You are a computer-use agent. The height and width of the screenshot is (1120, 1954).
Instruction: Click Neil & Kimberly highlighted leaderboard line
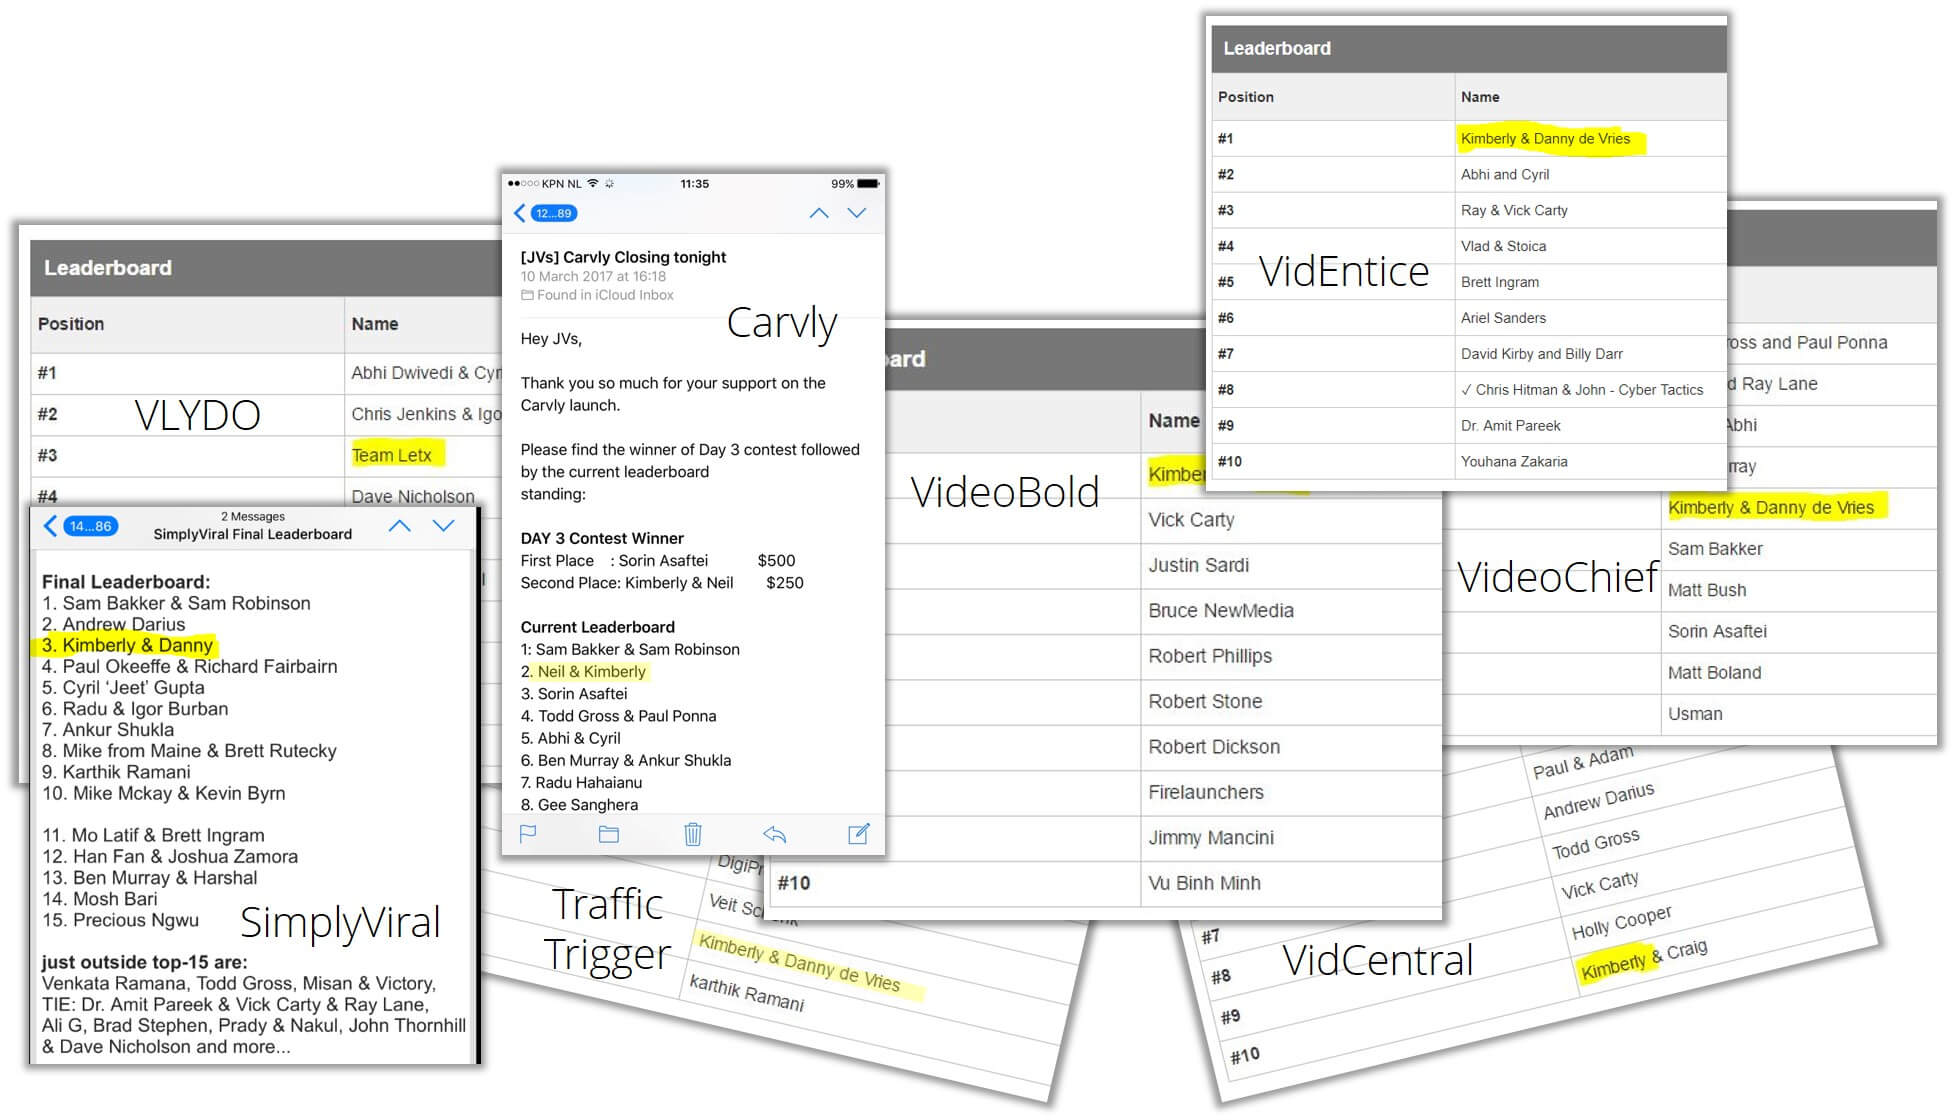(592, 672)
